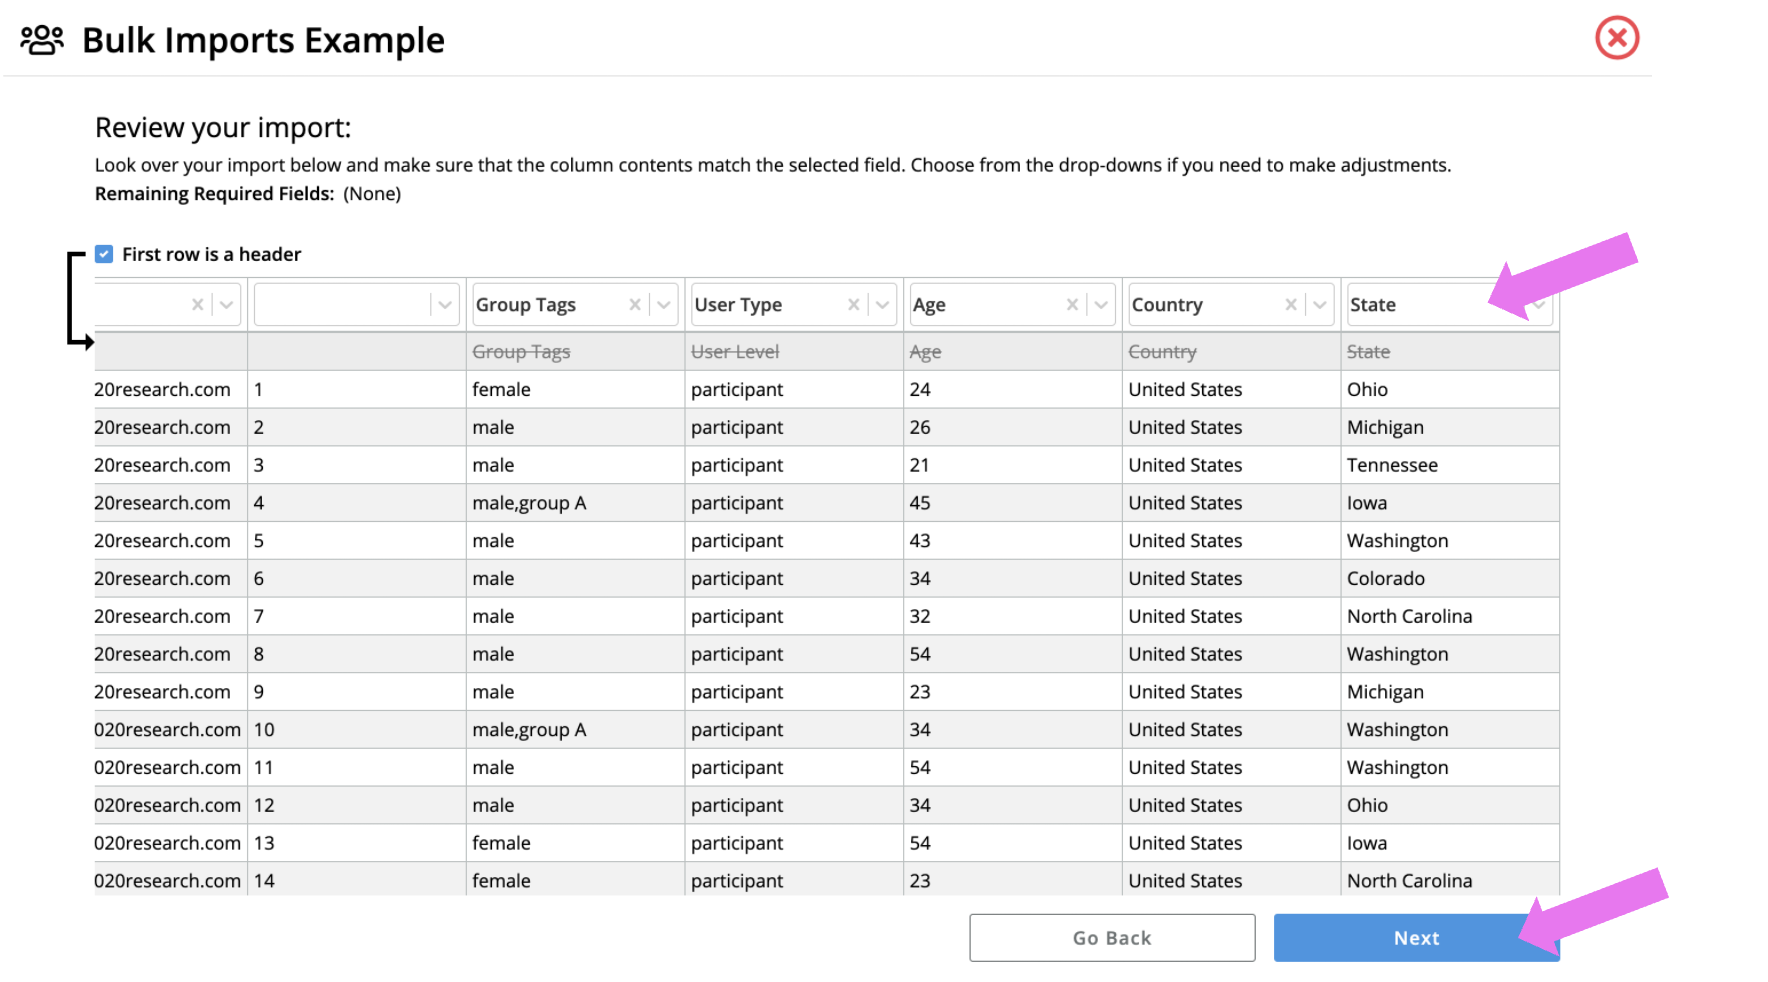Screen dimensions: 1768x982
Task: Clear the Age column selection
Action: (x=1072, y=305)
